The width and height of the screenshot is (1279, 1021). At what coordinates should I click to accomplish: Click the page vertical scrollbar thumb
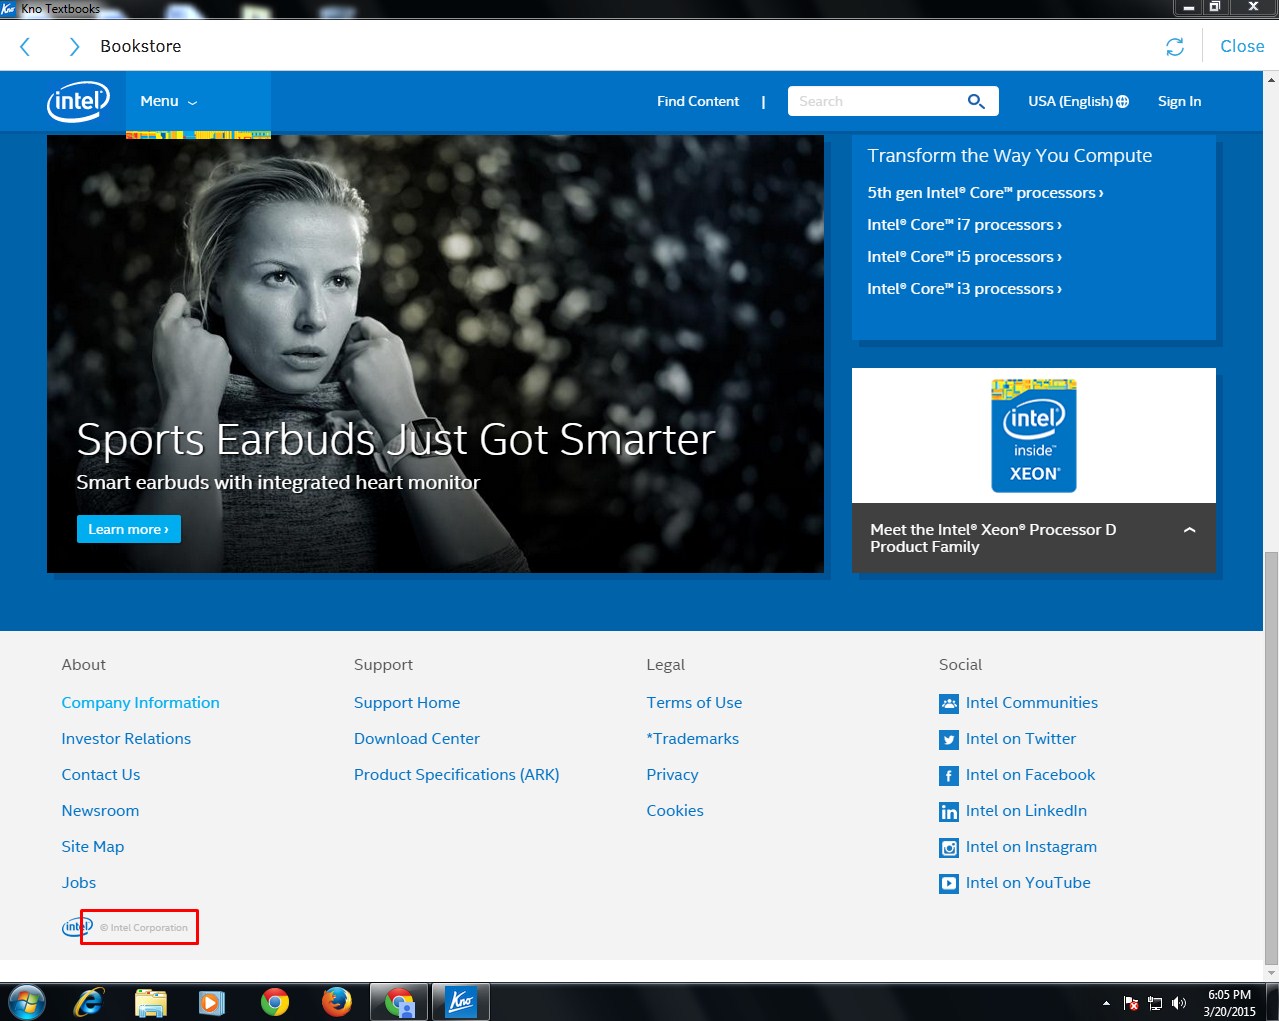coord(1271,757)
